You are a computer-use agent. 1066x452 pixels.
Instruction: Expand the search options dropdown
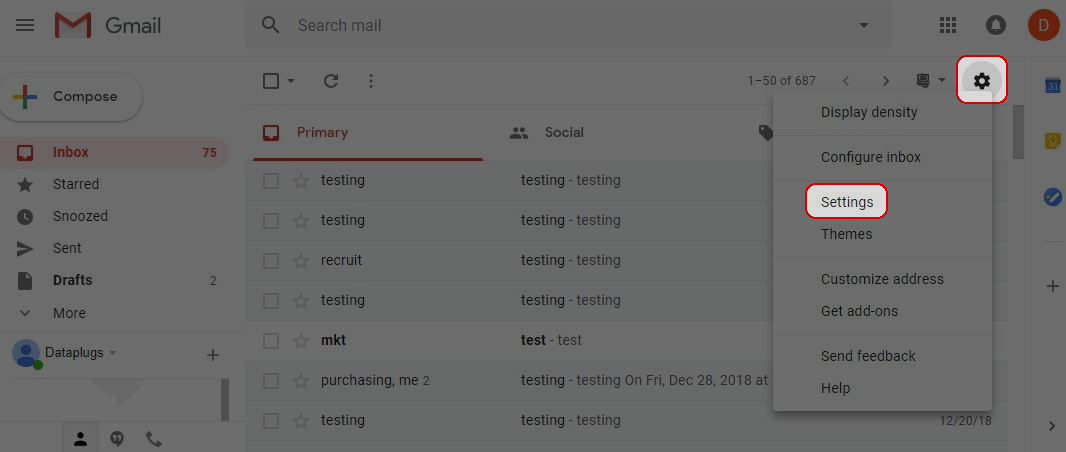[864, 25]
